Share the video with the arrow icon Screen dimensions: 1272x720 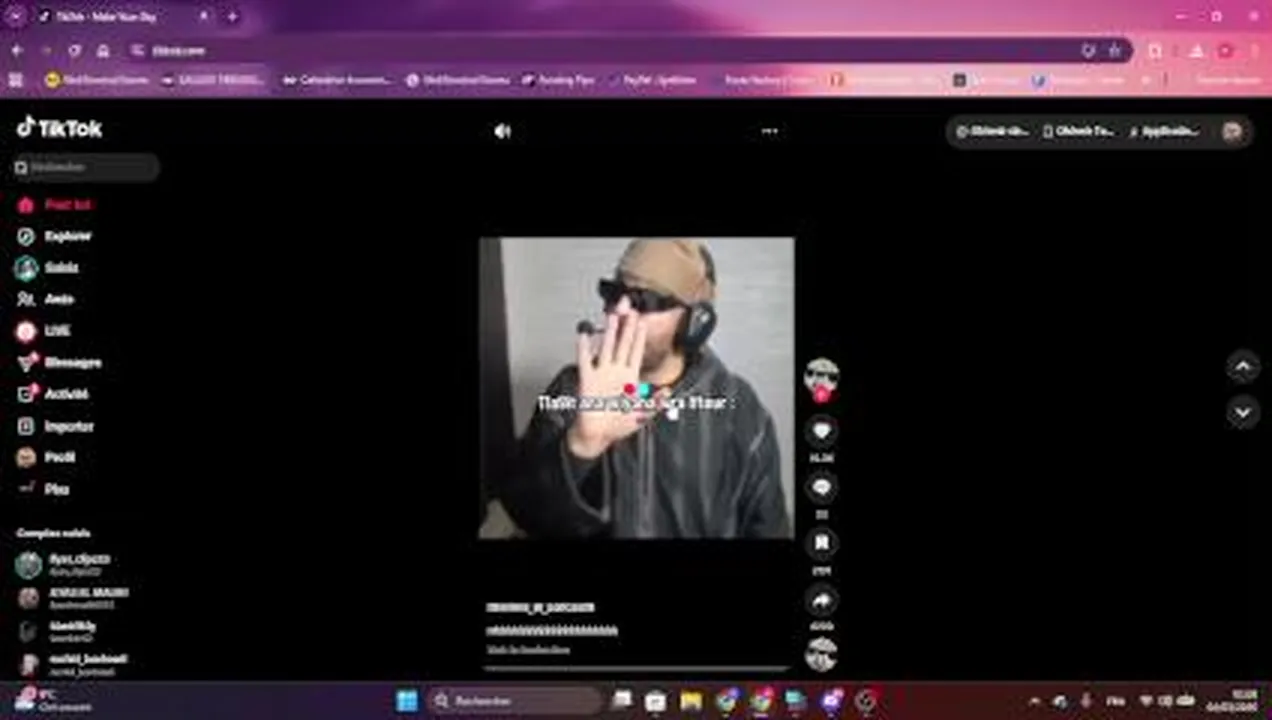pos(821,600)
